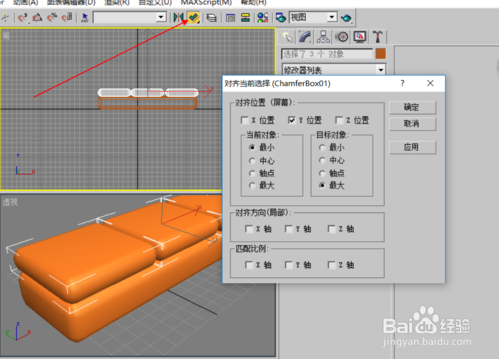The width and height of the screenshot is (502, 361).
Task: Click the 应用 button
Action: click(x=412, y=147)
